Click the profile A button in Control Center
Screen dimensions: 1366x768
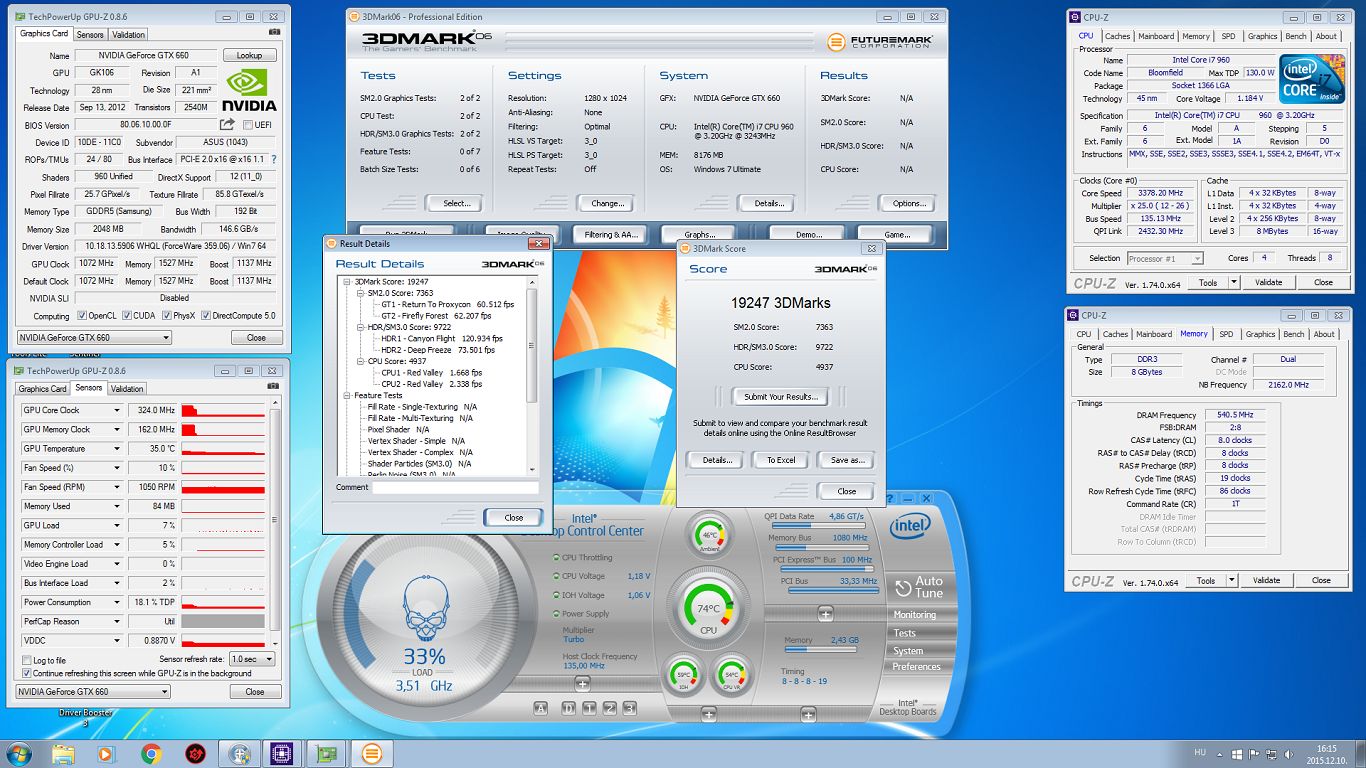click(541, 708)
